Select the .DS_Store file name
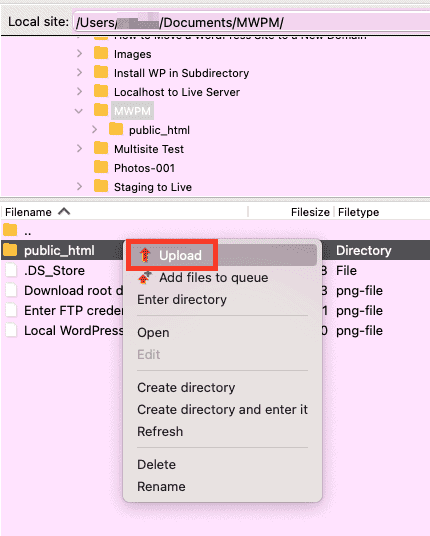Screen dimensions: 430x536 coord(54,270)
